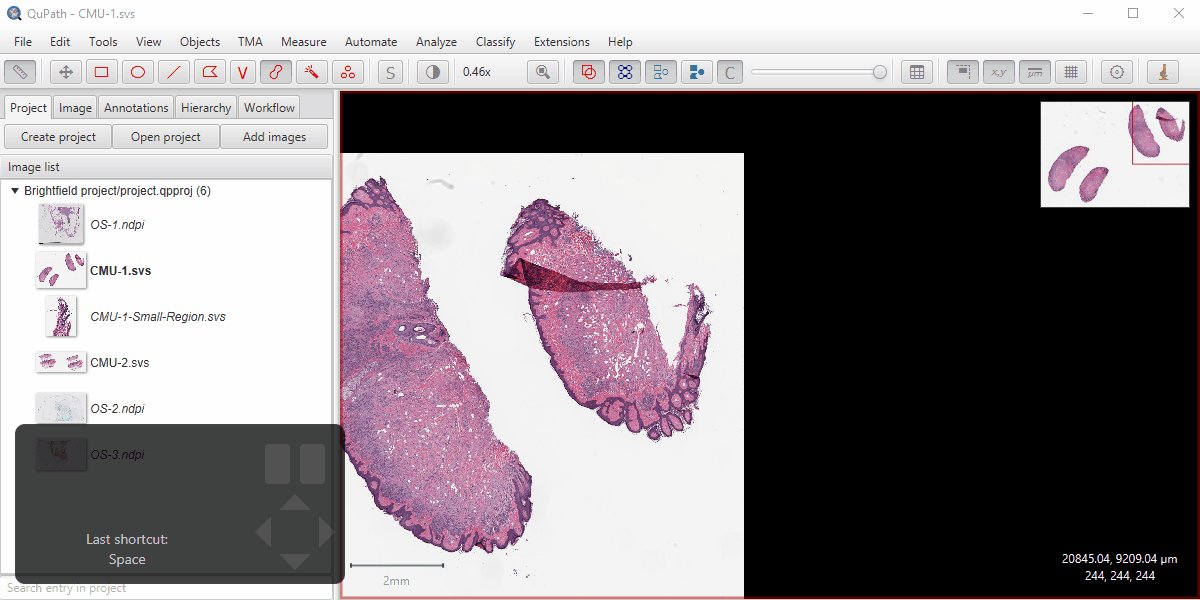Click the slide overview thumbnail in viewer
This screenshot has width=1200, height=600.
(1115, 154)
